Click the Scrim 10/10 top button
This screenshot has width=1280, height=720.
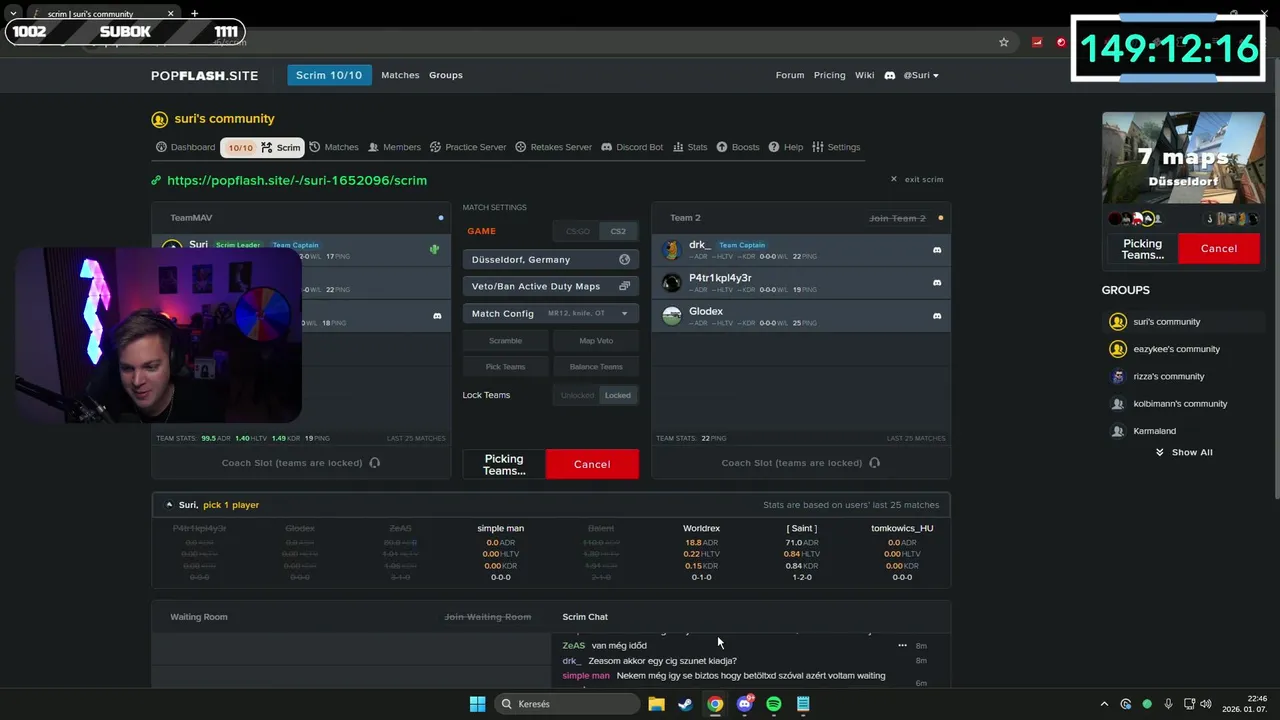[x=329, y=75]
